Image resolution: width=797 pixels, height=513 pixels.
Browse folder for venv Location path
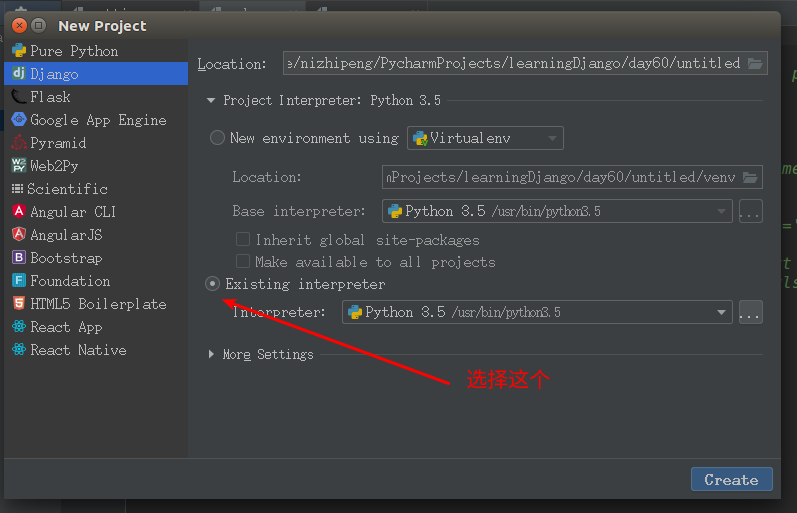pos(750,177)
